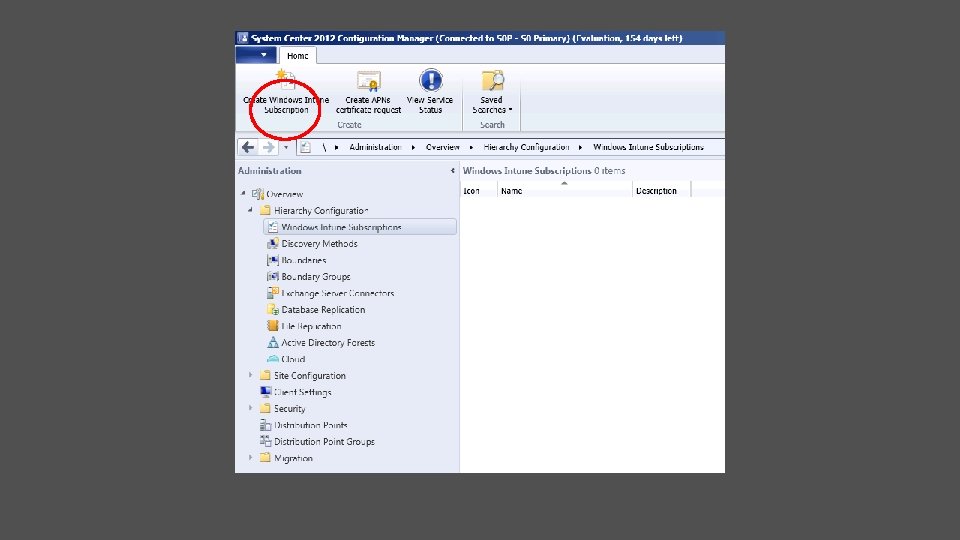The height and width of the screenshot is (540, 960).
Task: Open Create APNs certificate request
Action: pyautogui.click(x=369, y=92)
